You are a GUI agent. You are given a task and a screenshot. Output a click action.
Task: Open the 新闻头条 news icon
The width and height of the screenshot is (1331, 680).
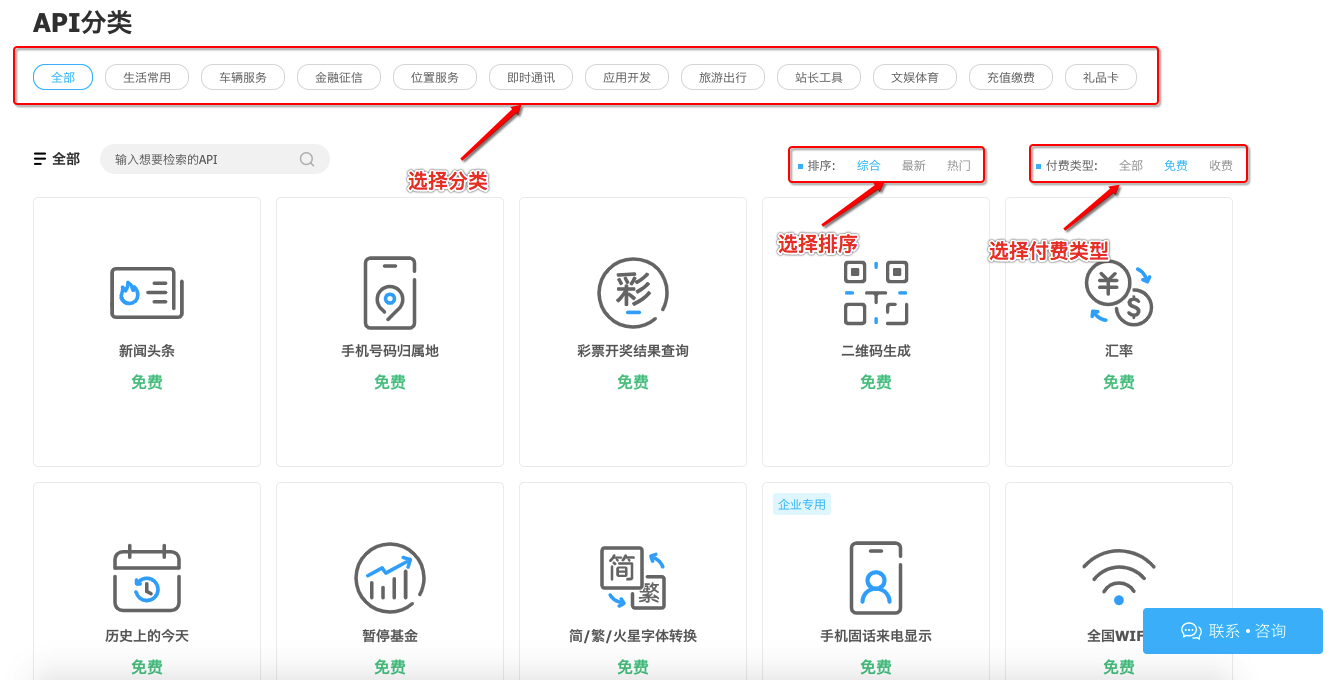147,293
